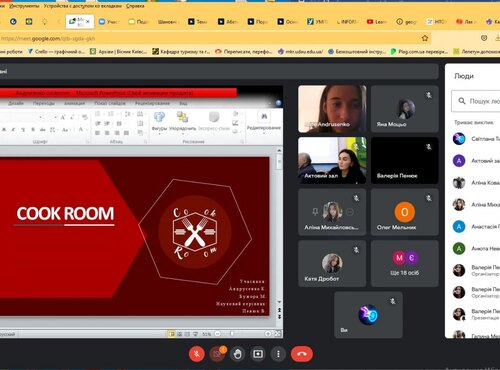
Task: Click the browser downloads icon
Action: coord(497,38)
